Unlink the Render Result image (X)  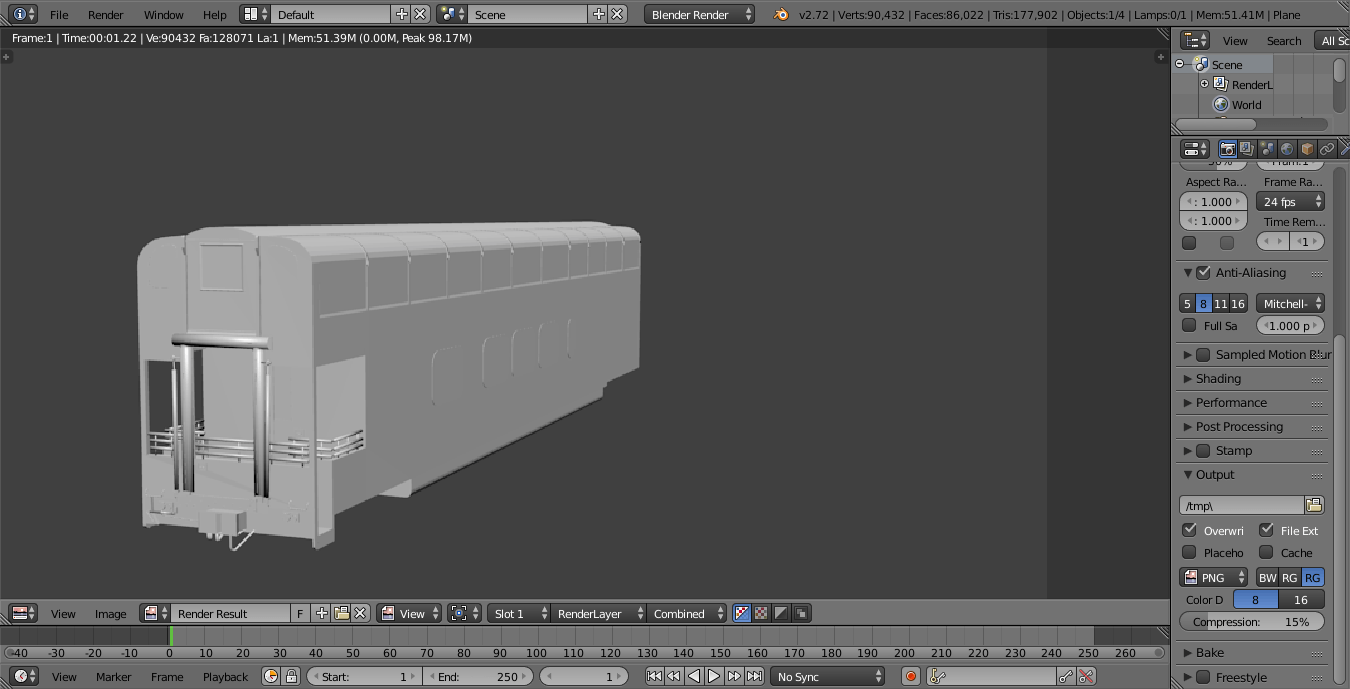click(360, 613)
